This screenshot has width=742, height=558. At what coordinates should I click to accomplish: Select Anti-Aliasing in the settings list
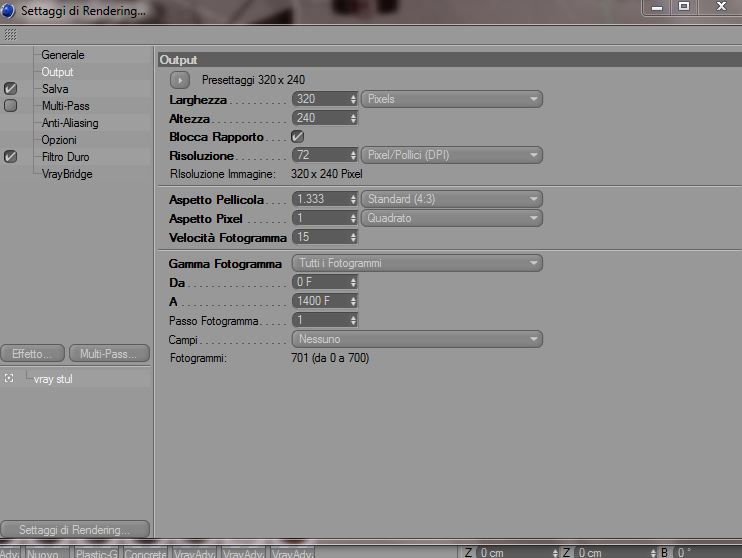coord(70,123)
